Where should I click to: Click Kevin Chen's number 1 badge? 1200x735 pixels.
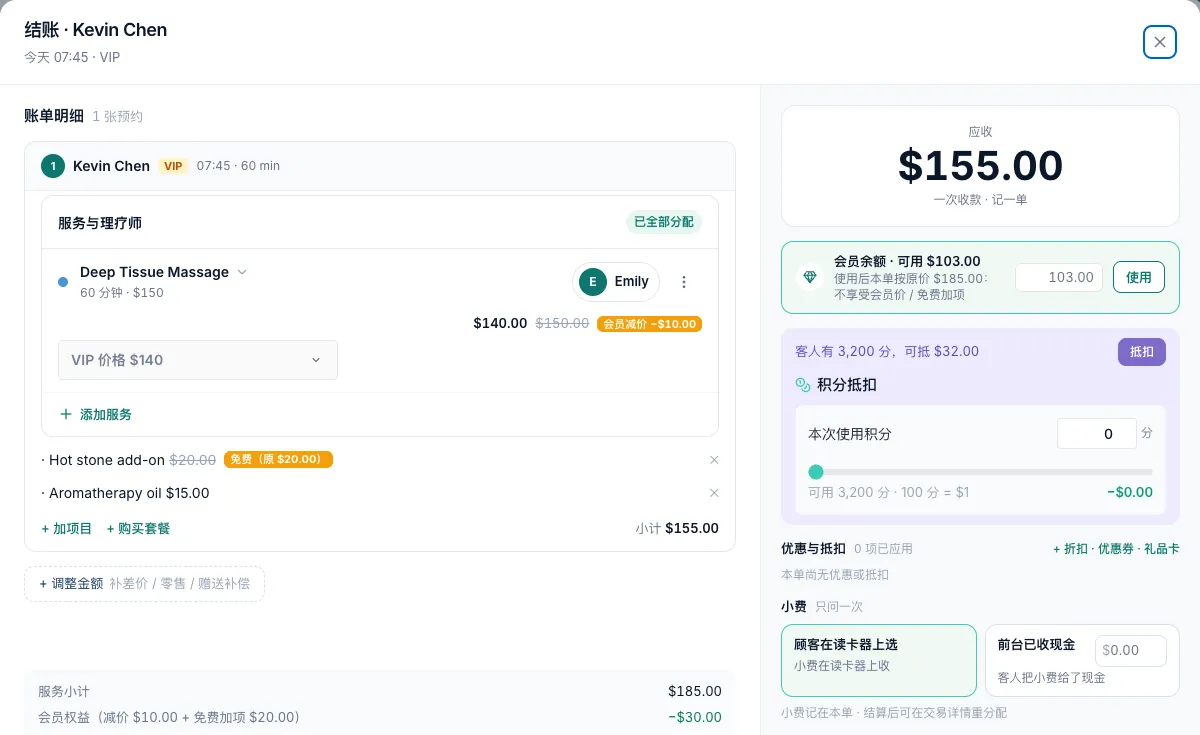[53, 166]
